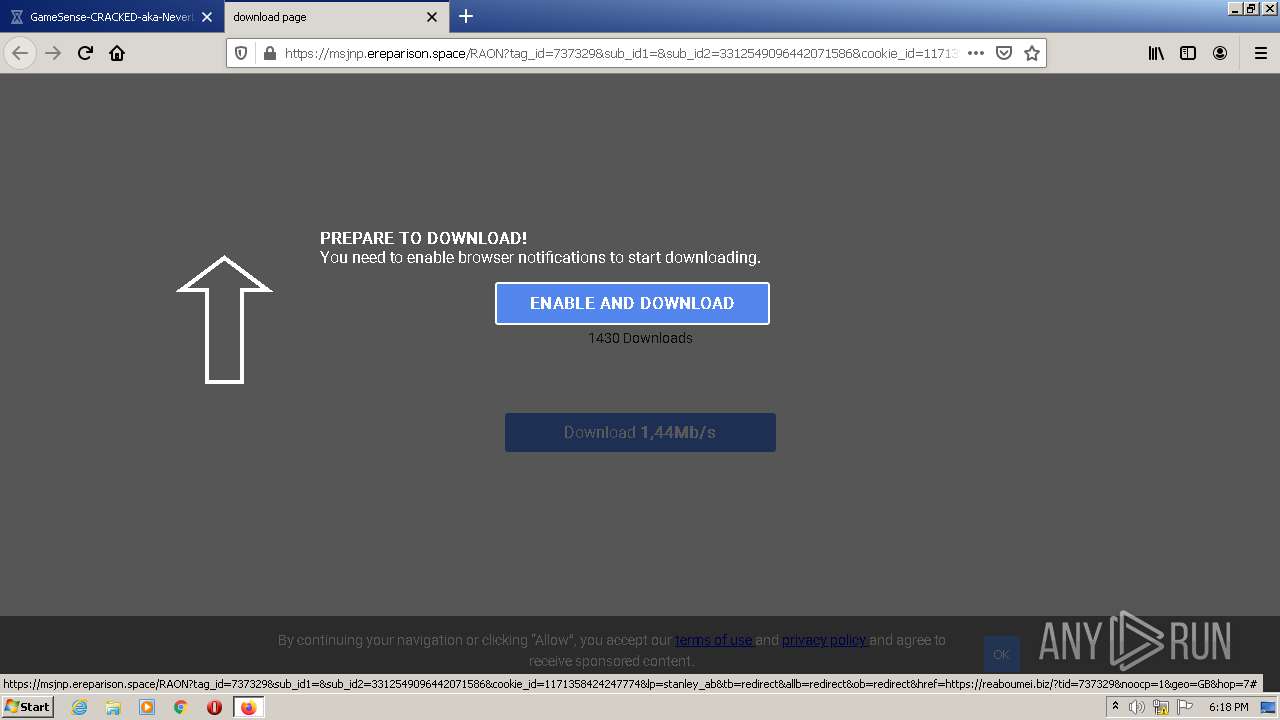
Task: Open network status tray icon
Action: (1161, 707)
